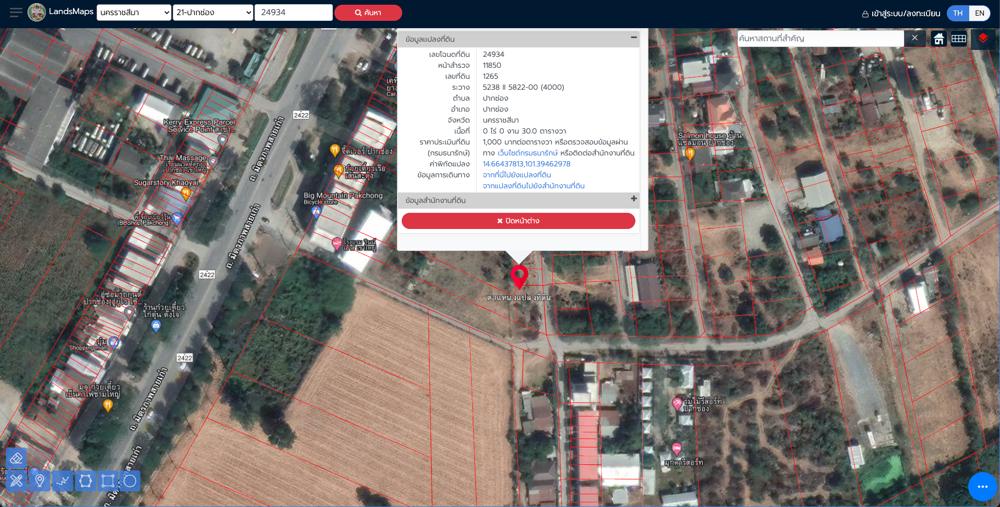This screenshot has width=1000, height=507.
Task: Open the เว็บไซต์กรมธนารักษ์ link
Action: (527, 153)
